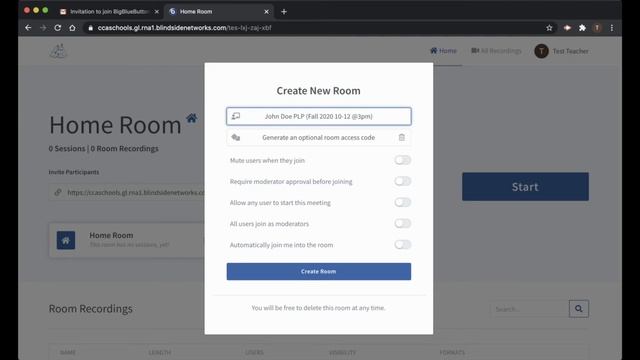The height and width of the screenshot is (360, 640).
Task: Generate an optional room access code
Action: click(318, 138)
